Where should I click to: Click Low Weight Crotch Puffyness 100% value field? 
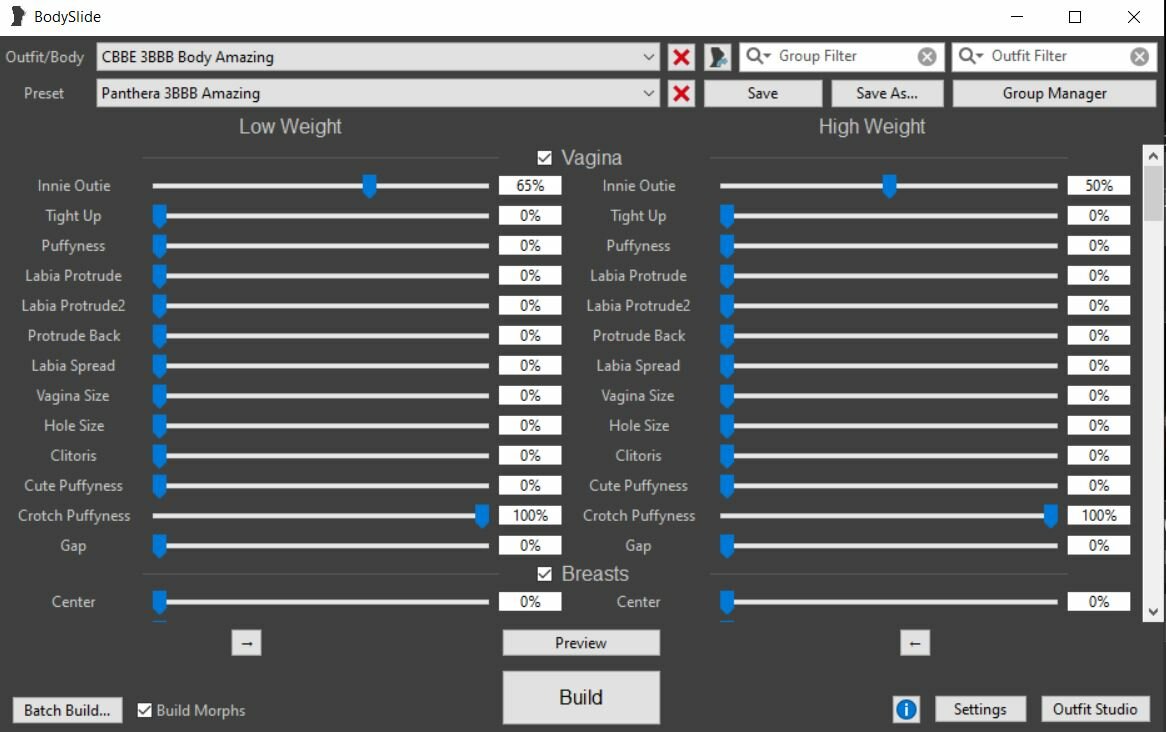tap(530, 516)
